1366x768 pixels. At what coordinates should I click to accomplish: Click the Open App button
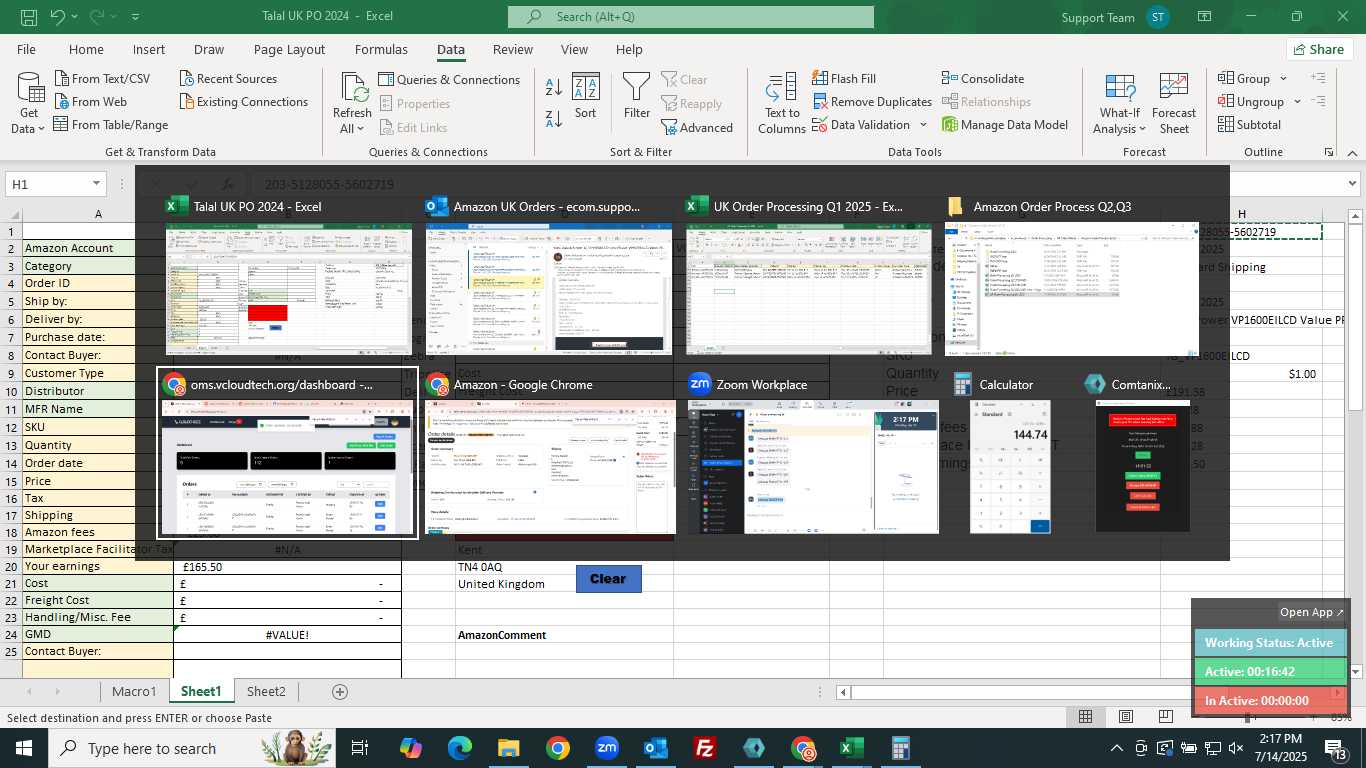click(x=1312, y=612)
